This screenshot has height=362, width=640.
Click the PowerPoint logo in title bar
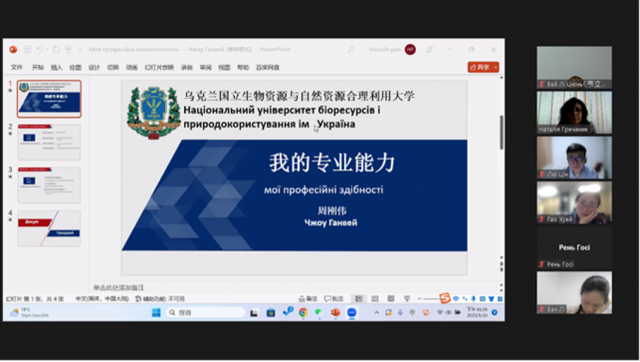13,49
